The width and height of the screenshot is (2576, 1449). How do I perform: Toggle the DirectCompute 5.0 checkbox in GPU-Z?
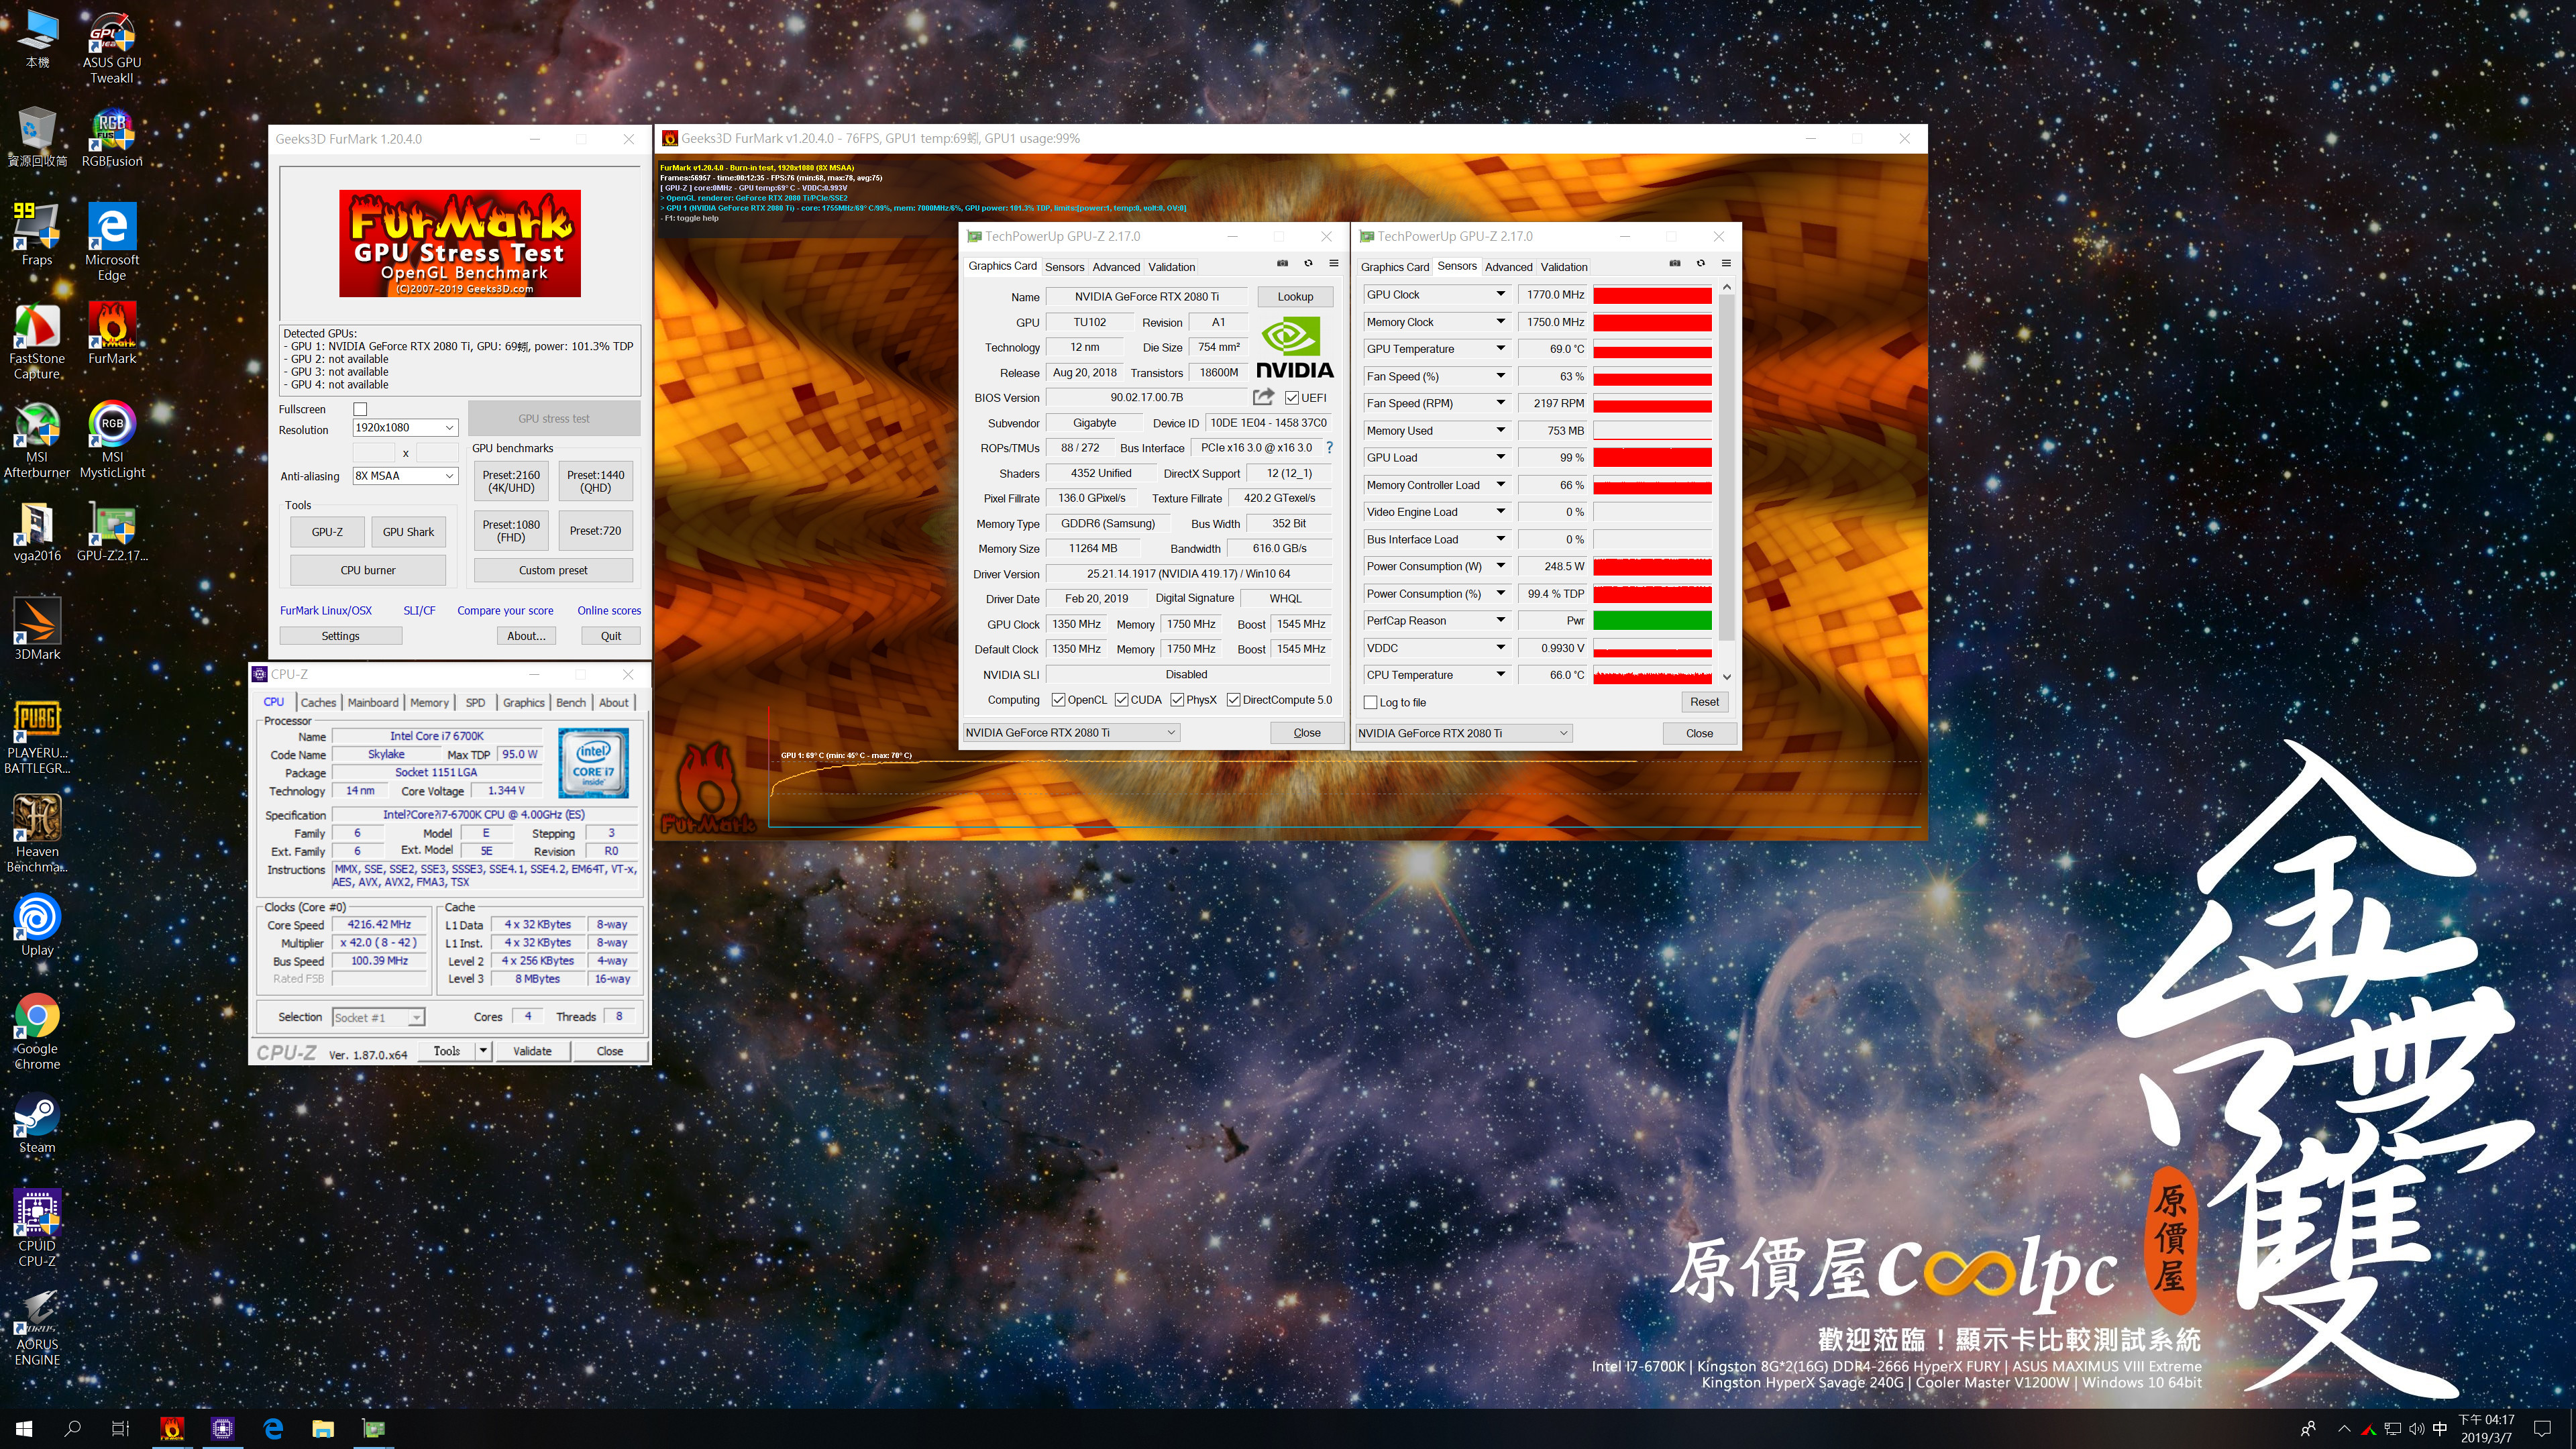pos(1233,700)
